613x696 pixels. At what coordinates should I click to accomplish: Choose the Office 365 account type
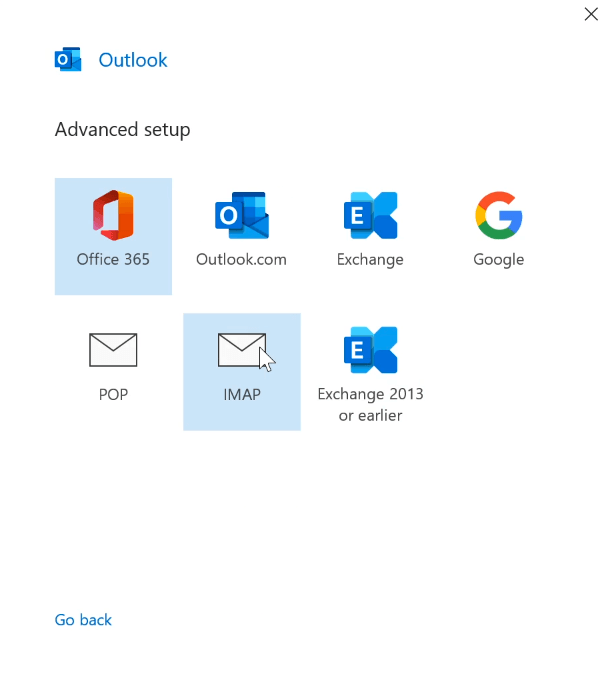point(113,236)
